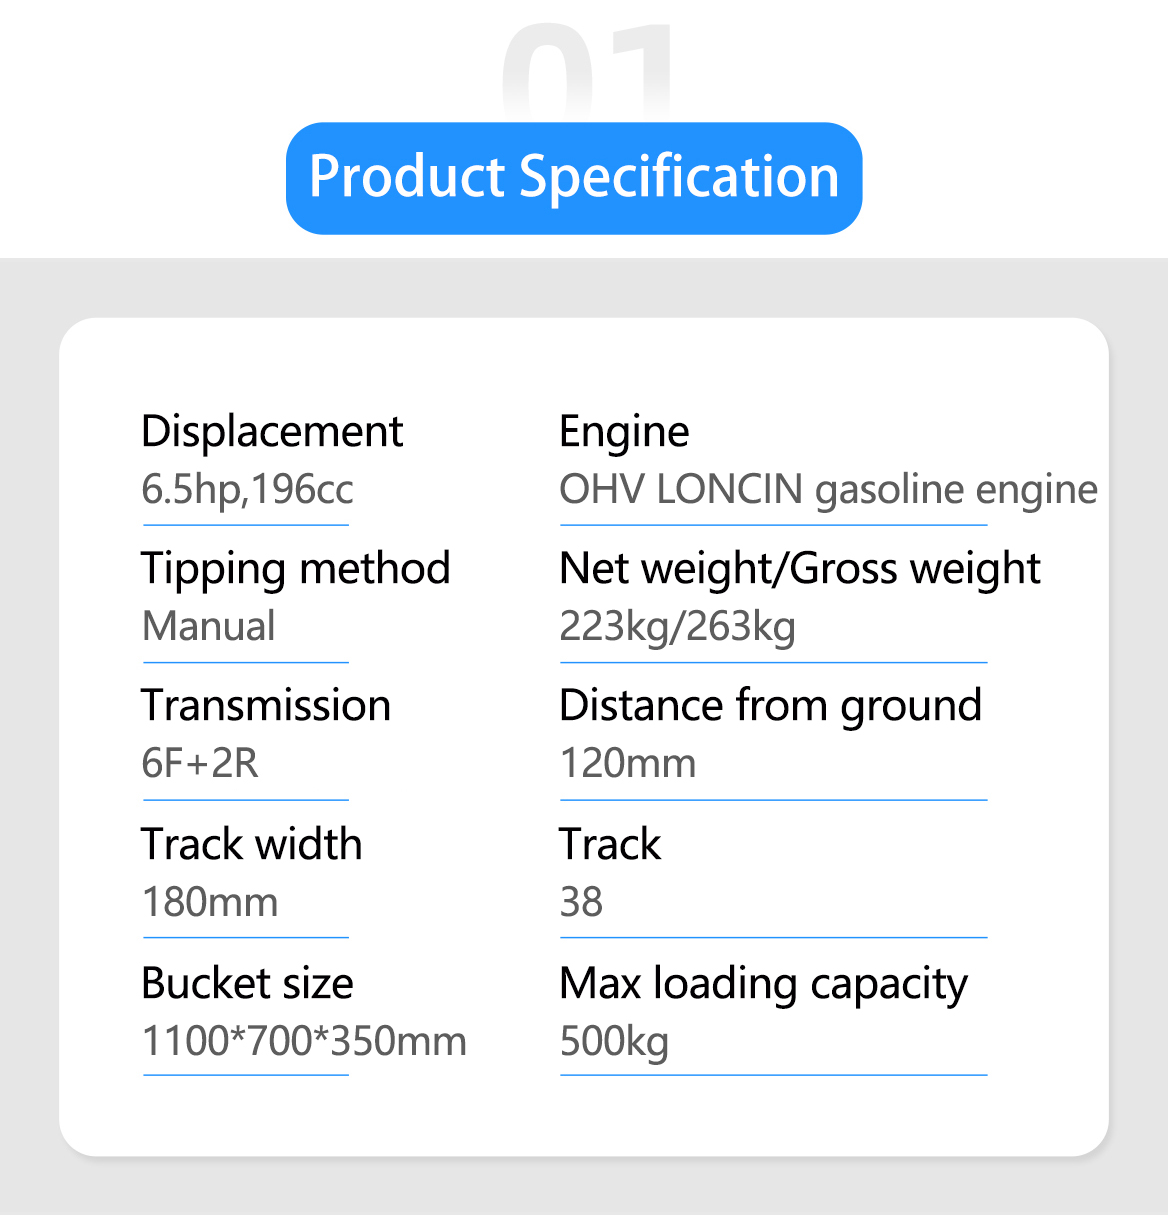Click the 6F+2R transmission value
Image resolution: width=1168 pixels, height=1215 pixels.
pos(200,764)
